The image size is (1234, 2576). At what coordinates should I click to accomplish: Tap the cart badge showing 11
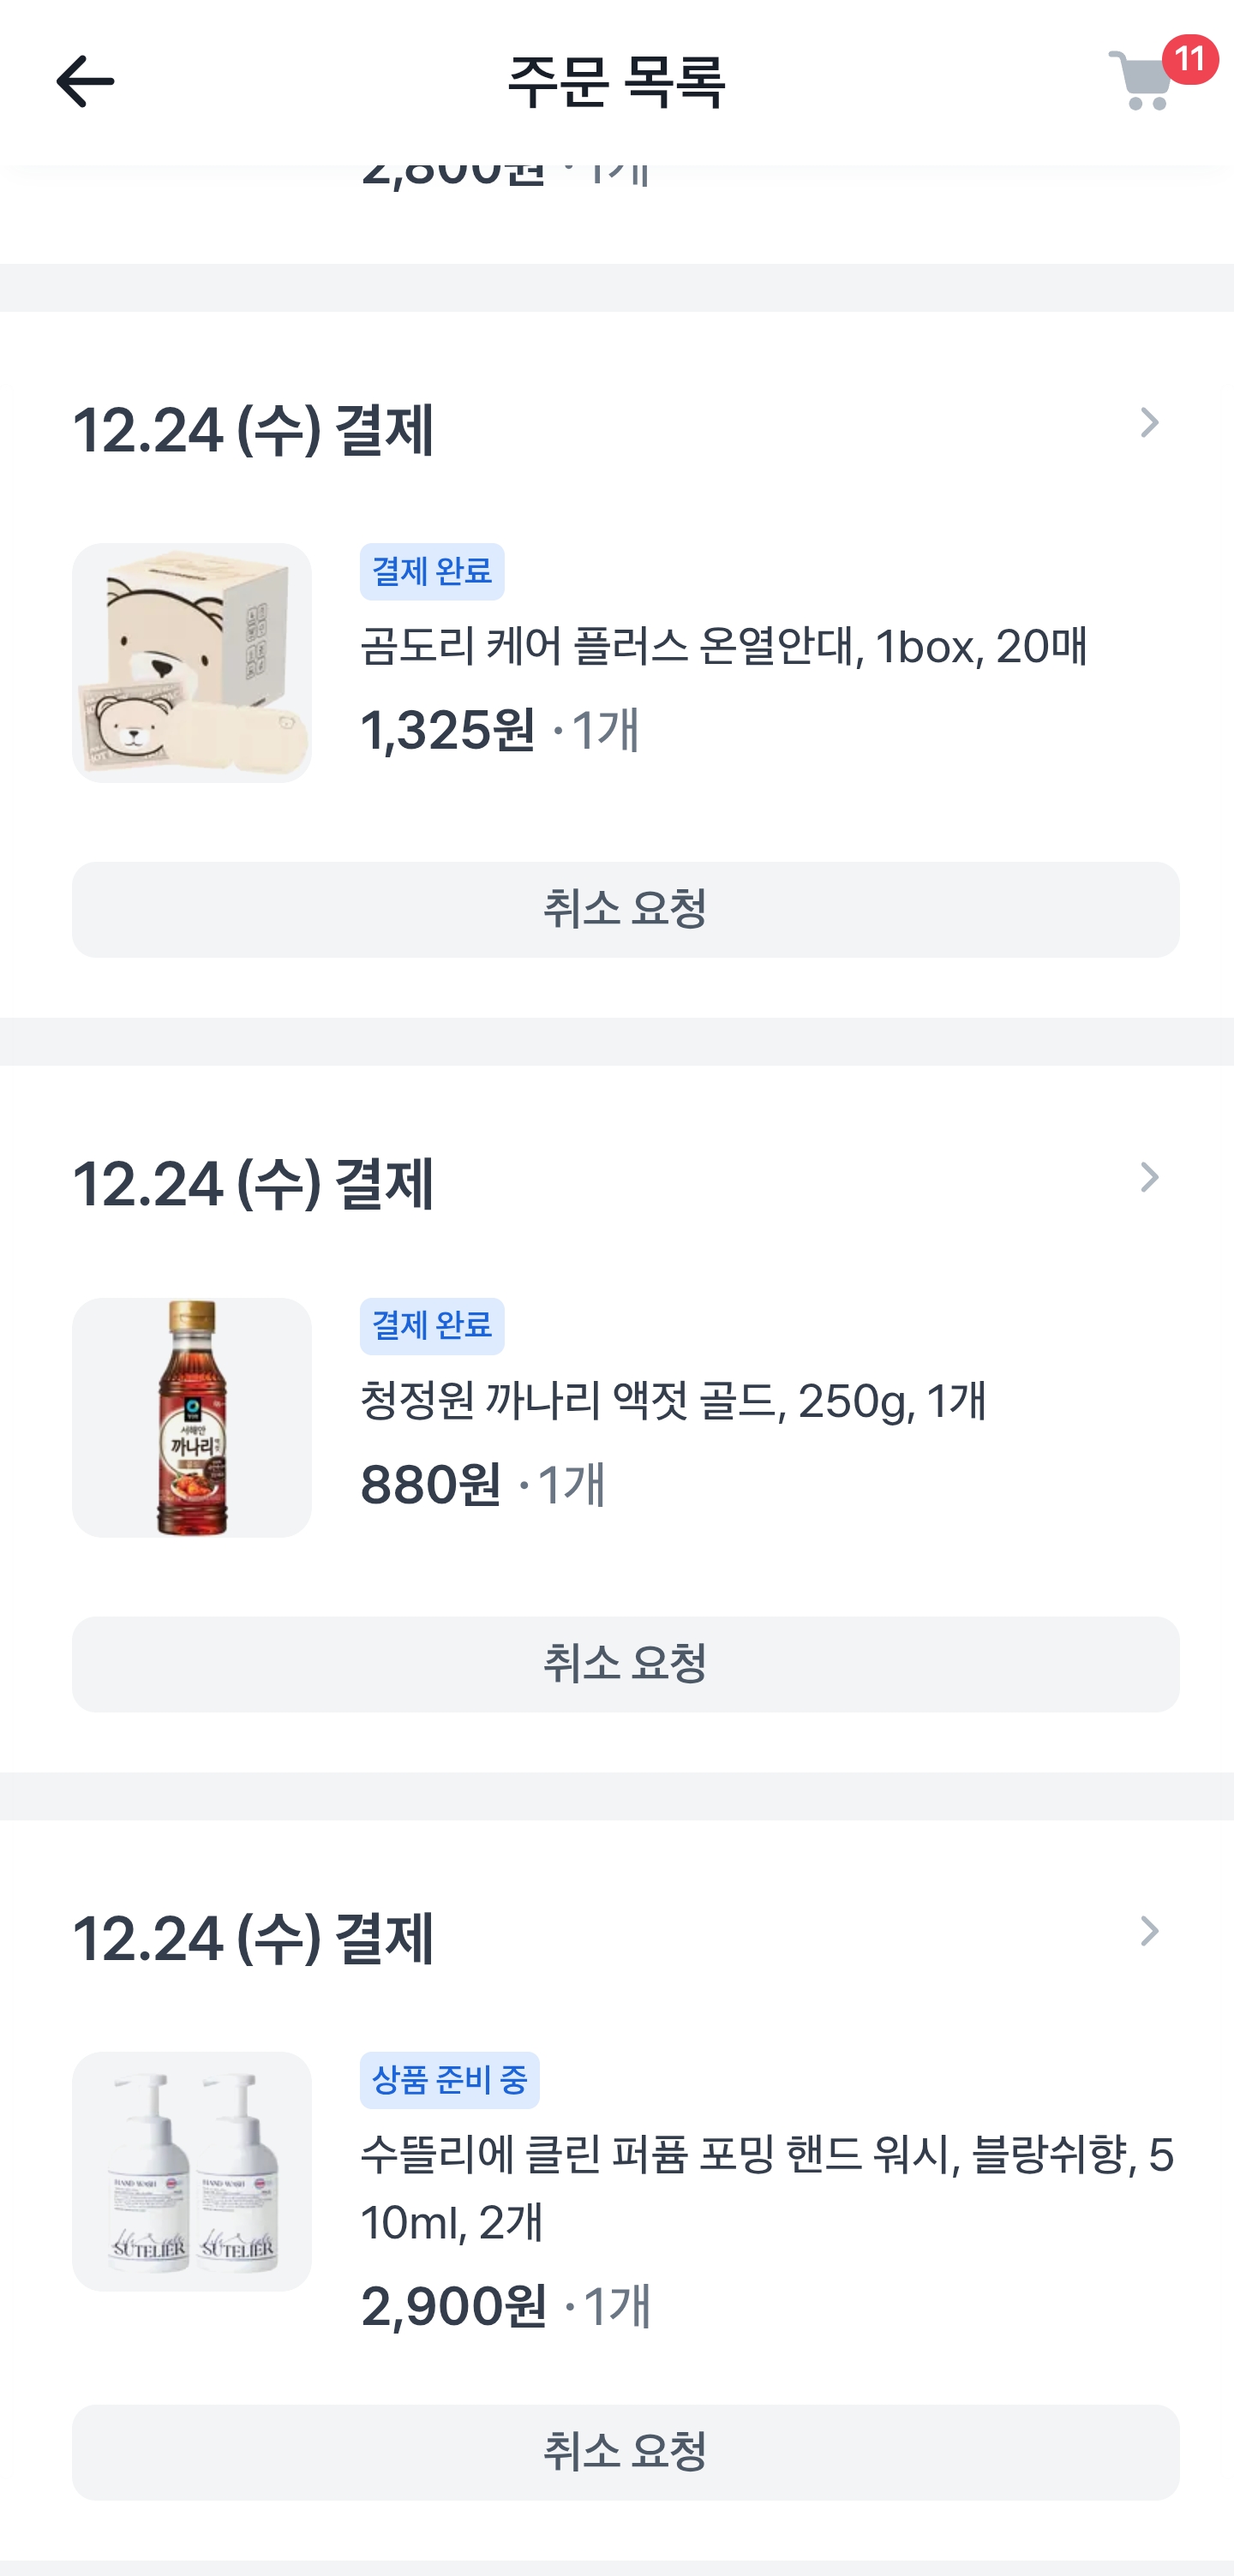tap(1189, 59)
